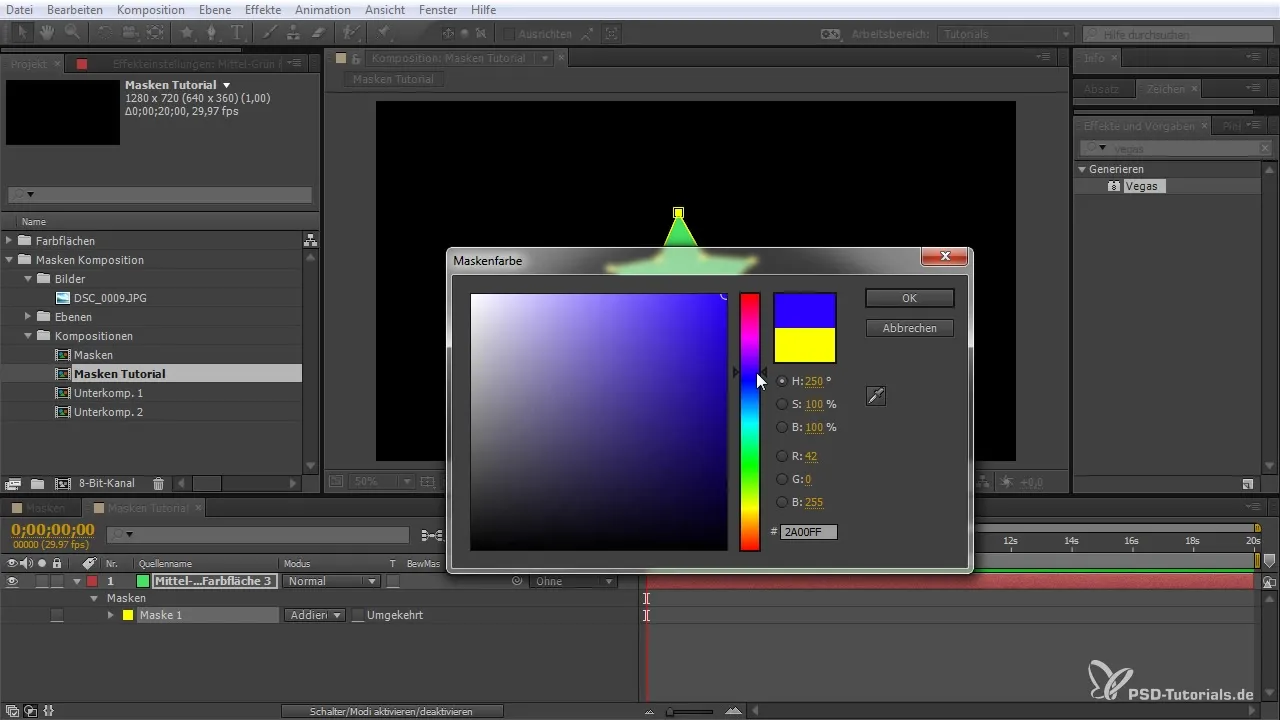The width and height of the screenshot is (1280, 720).
Task: Open Addieren mask mode dropdown
Action: pos(315,615)
